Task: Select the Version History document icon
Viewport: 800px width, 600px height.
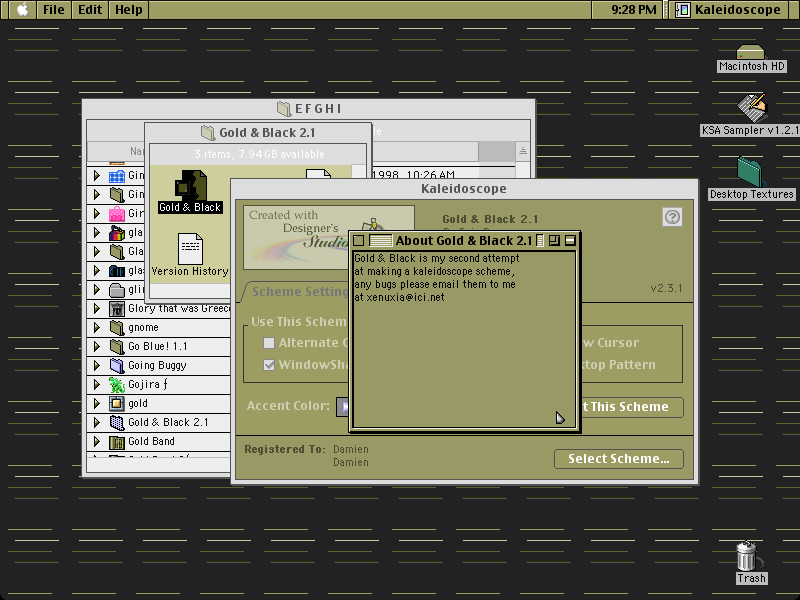Action: point(190,248)
